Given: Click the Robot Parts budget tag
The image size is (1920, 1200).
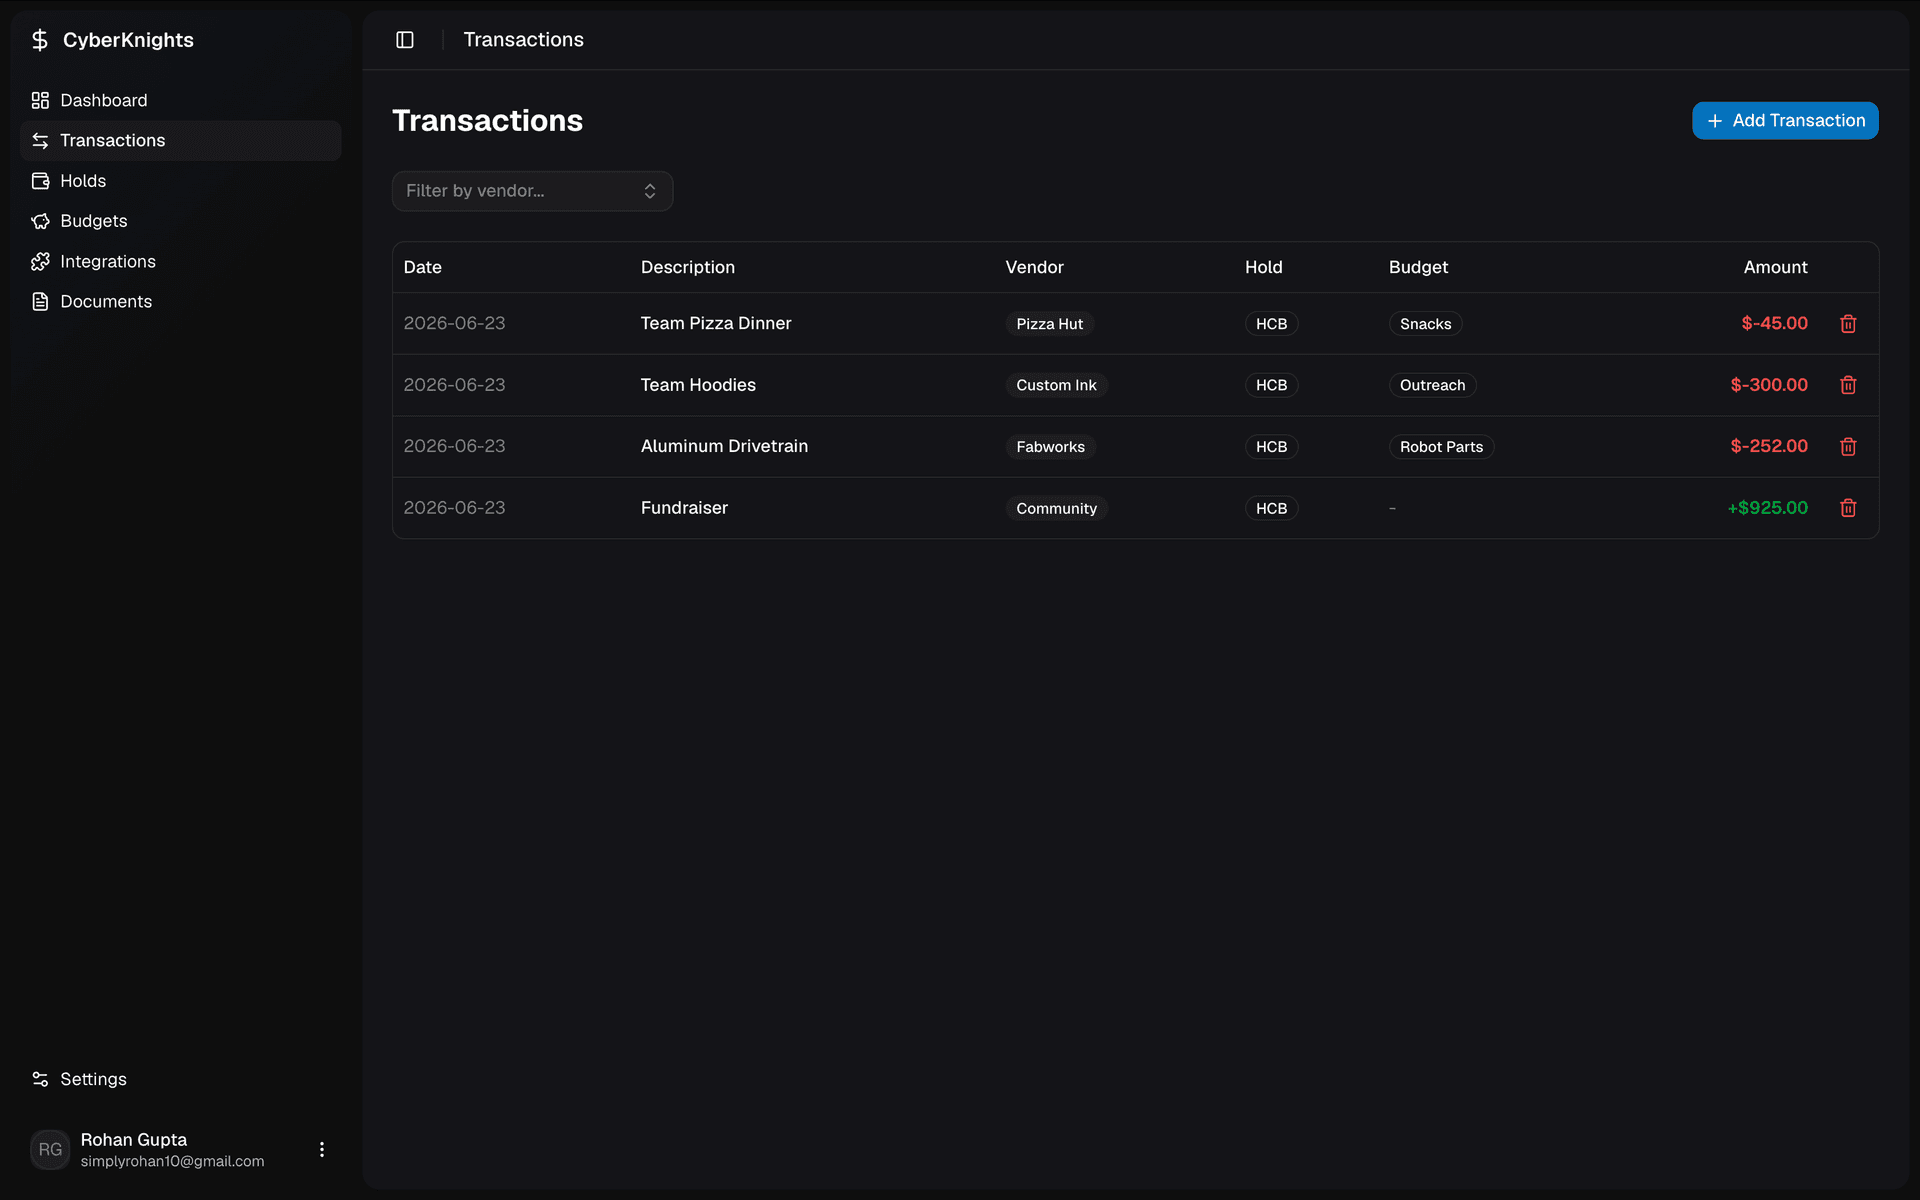Looking at the screenshot, I should point(1441,447).
